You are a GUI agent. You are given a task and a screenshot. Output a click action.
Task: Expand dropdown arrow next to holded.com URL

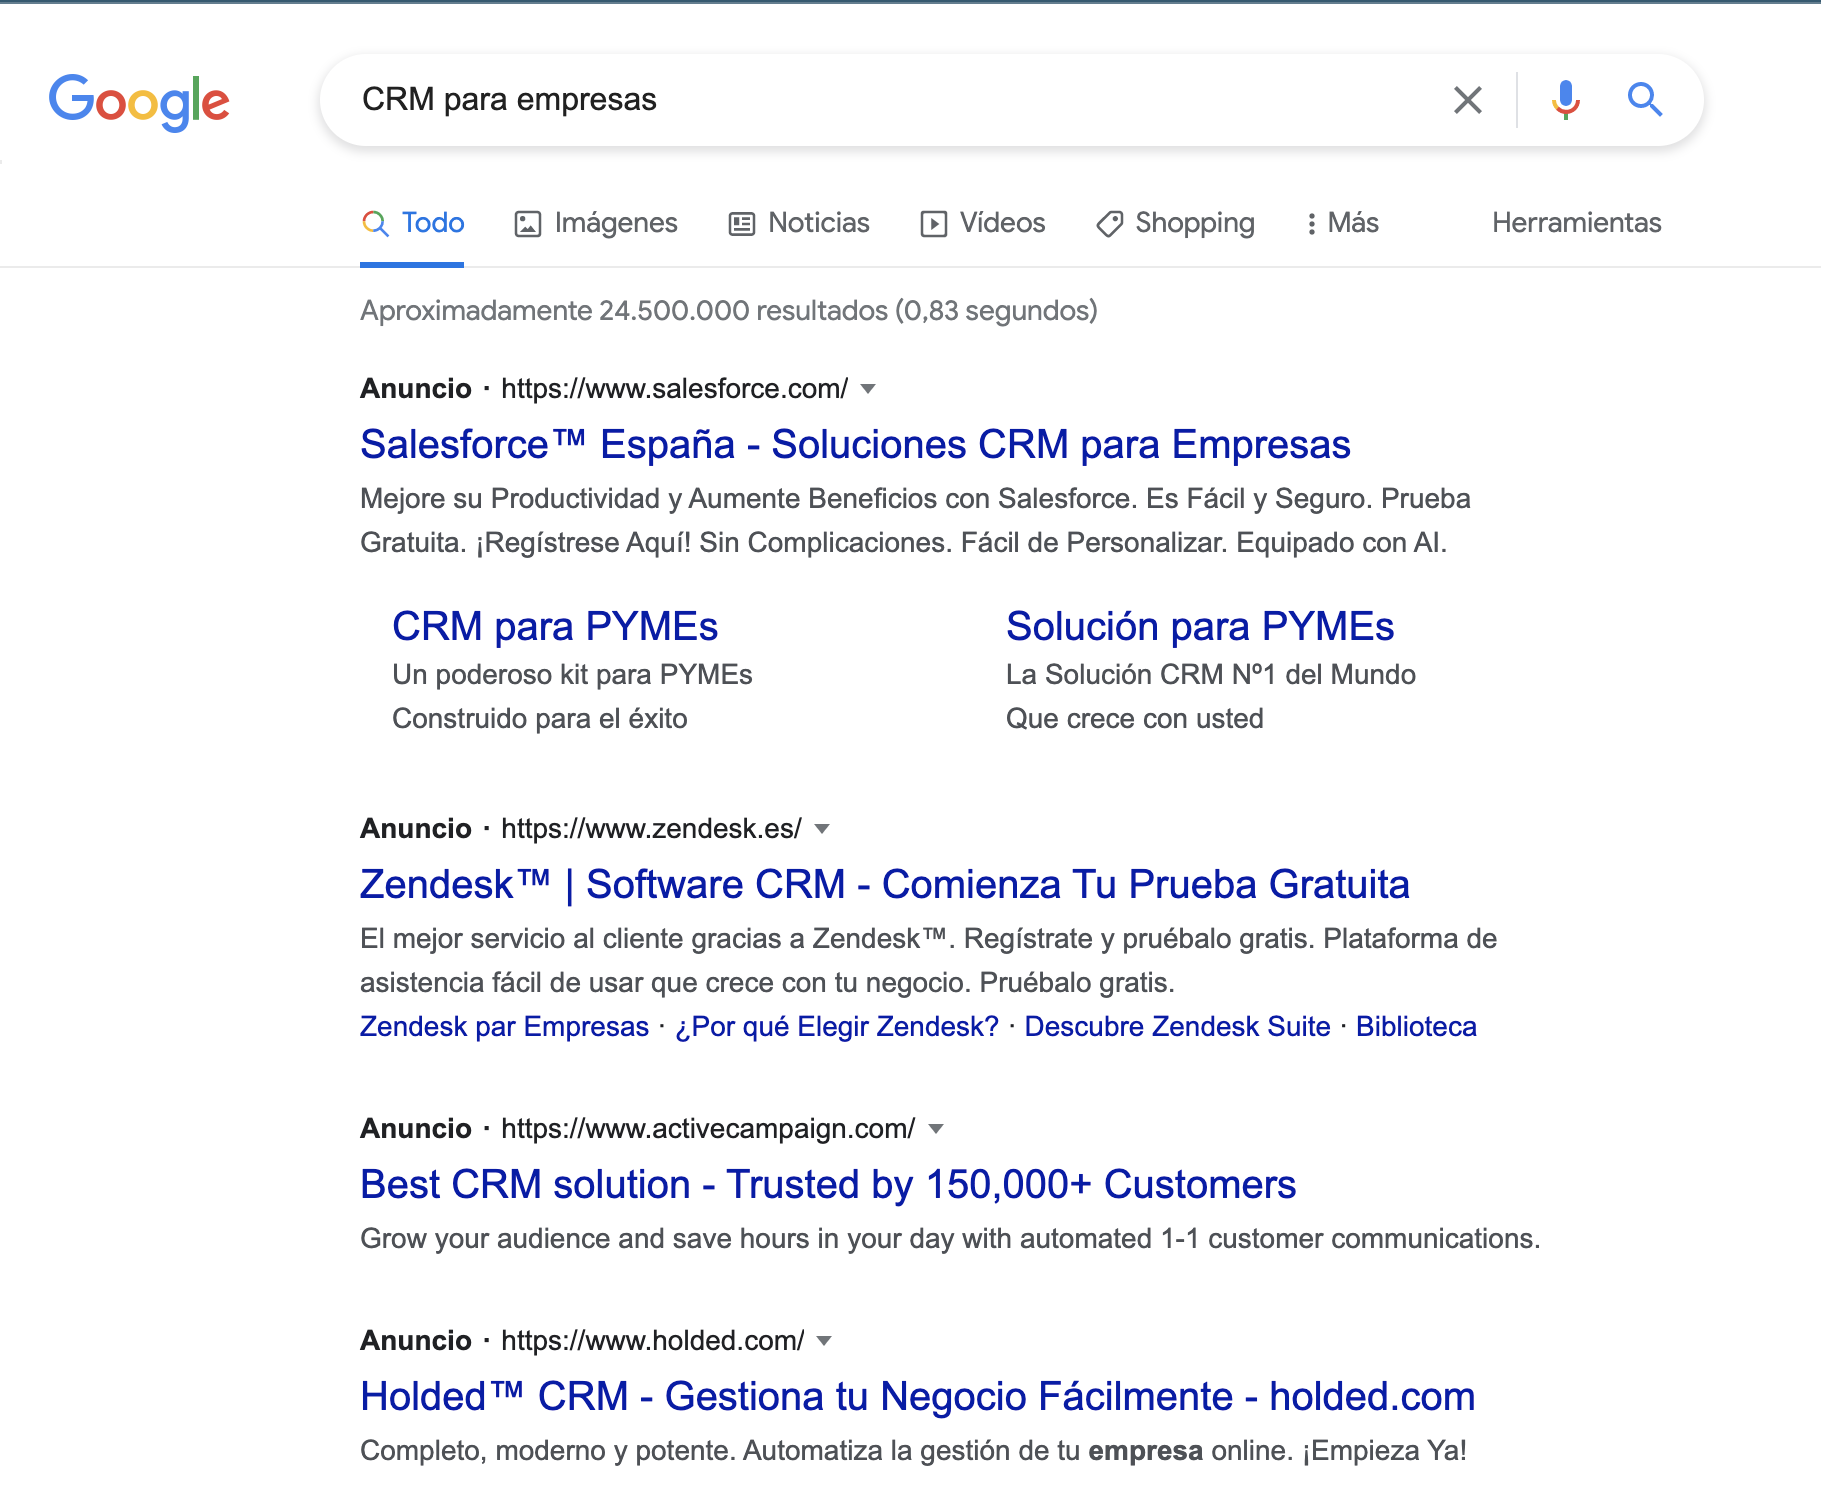[824, 1341]
